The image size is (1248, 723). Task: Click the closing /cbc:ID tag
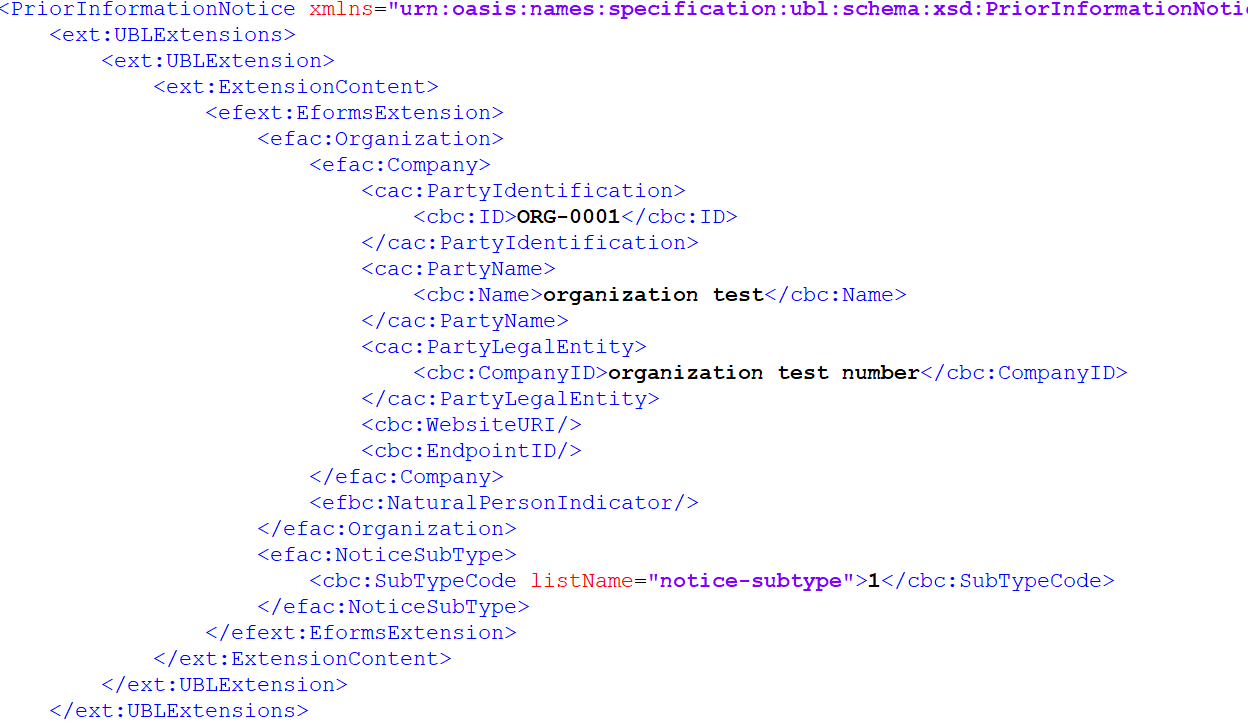click(679, 217)
